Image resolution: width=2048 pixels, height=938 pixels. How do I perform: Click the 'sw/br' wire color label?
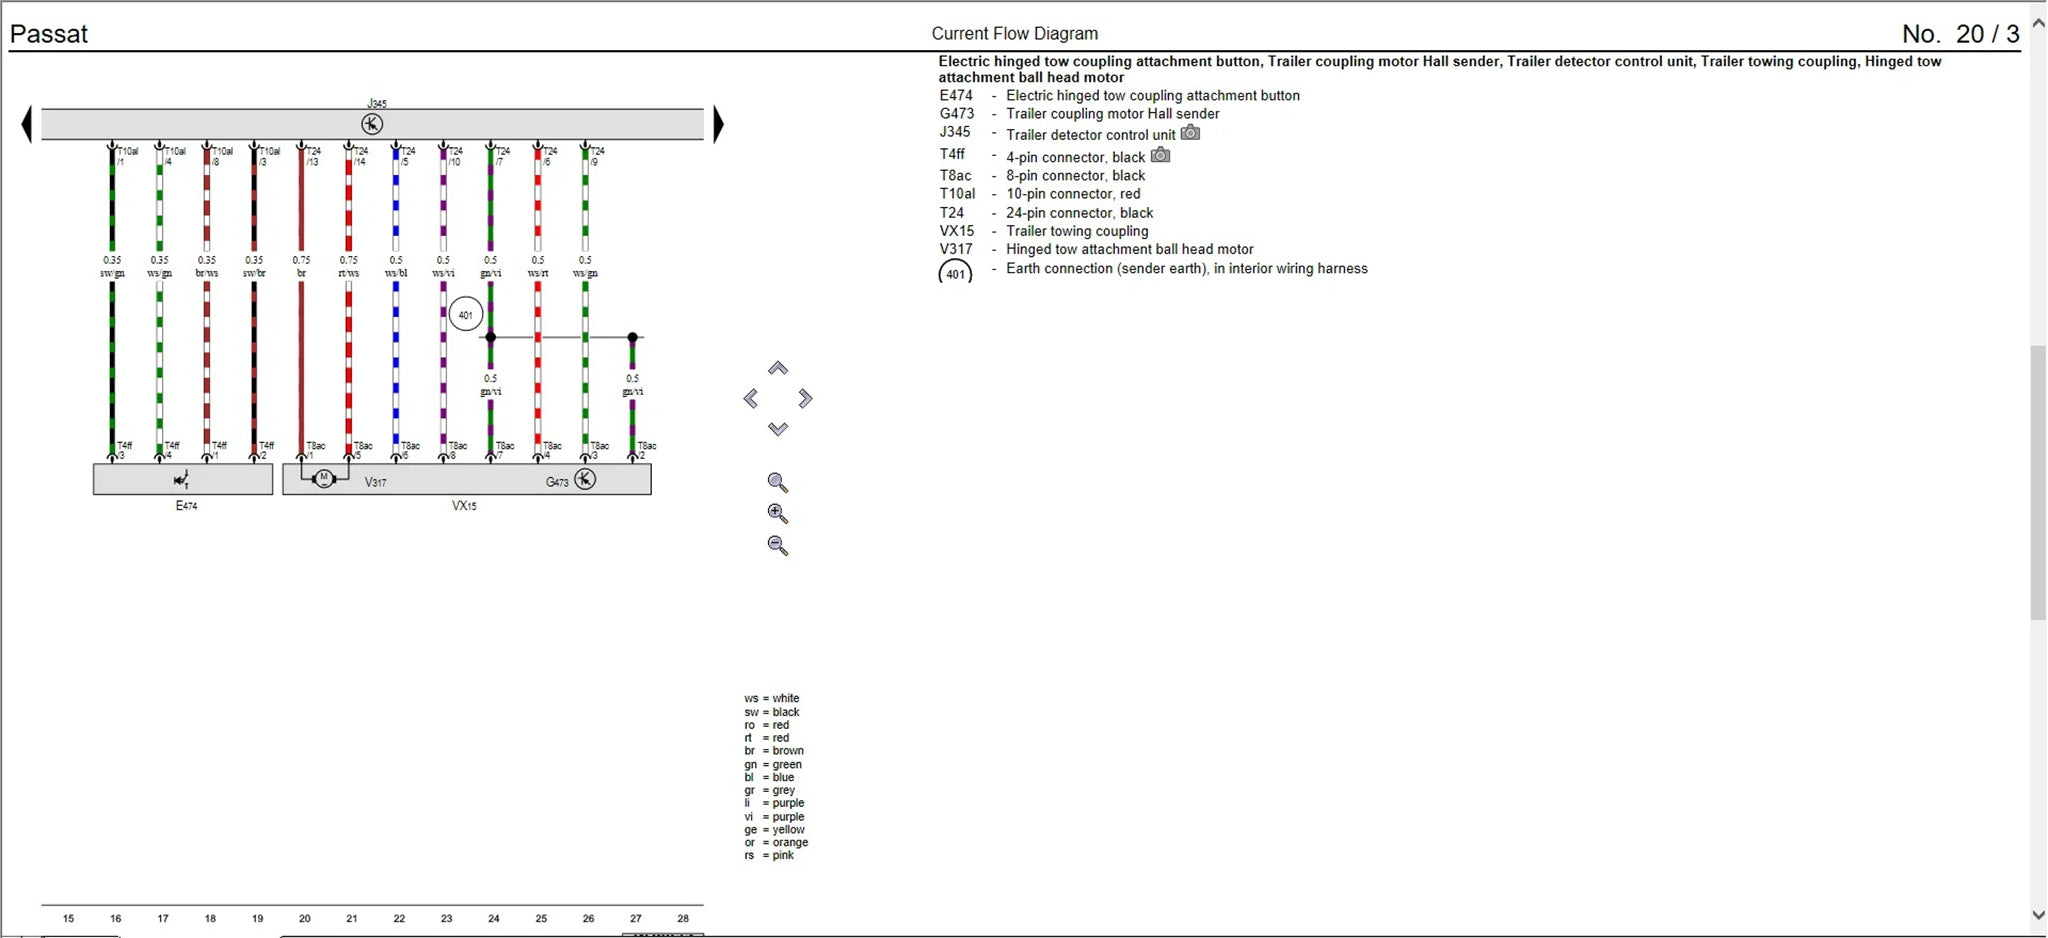254,274
